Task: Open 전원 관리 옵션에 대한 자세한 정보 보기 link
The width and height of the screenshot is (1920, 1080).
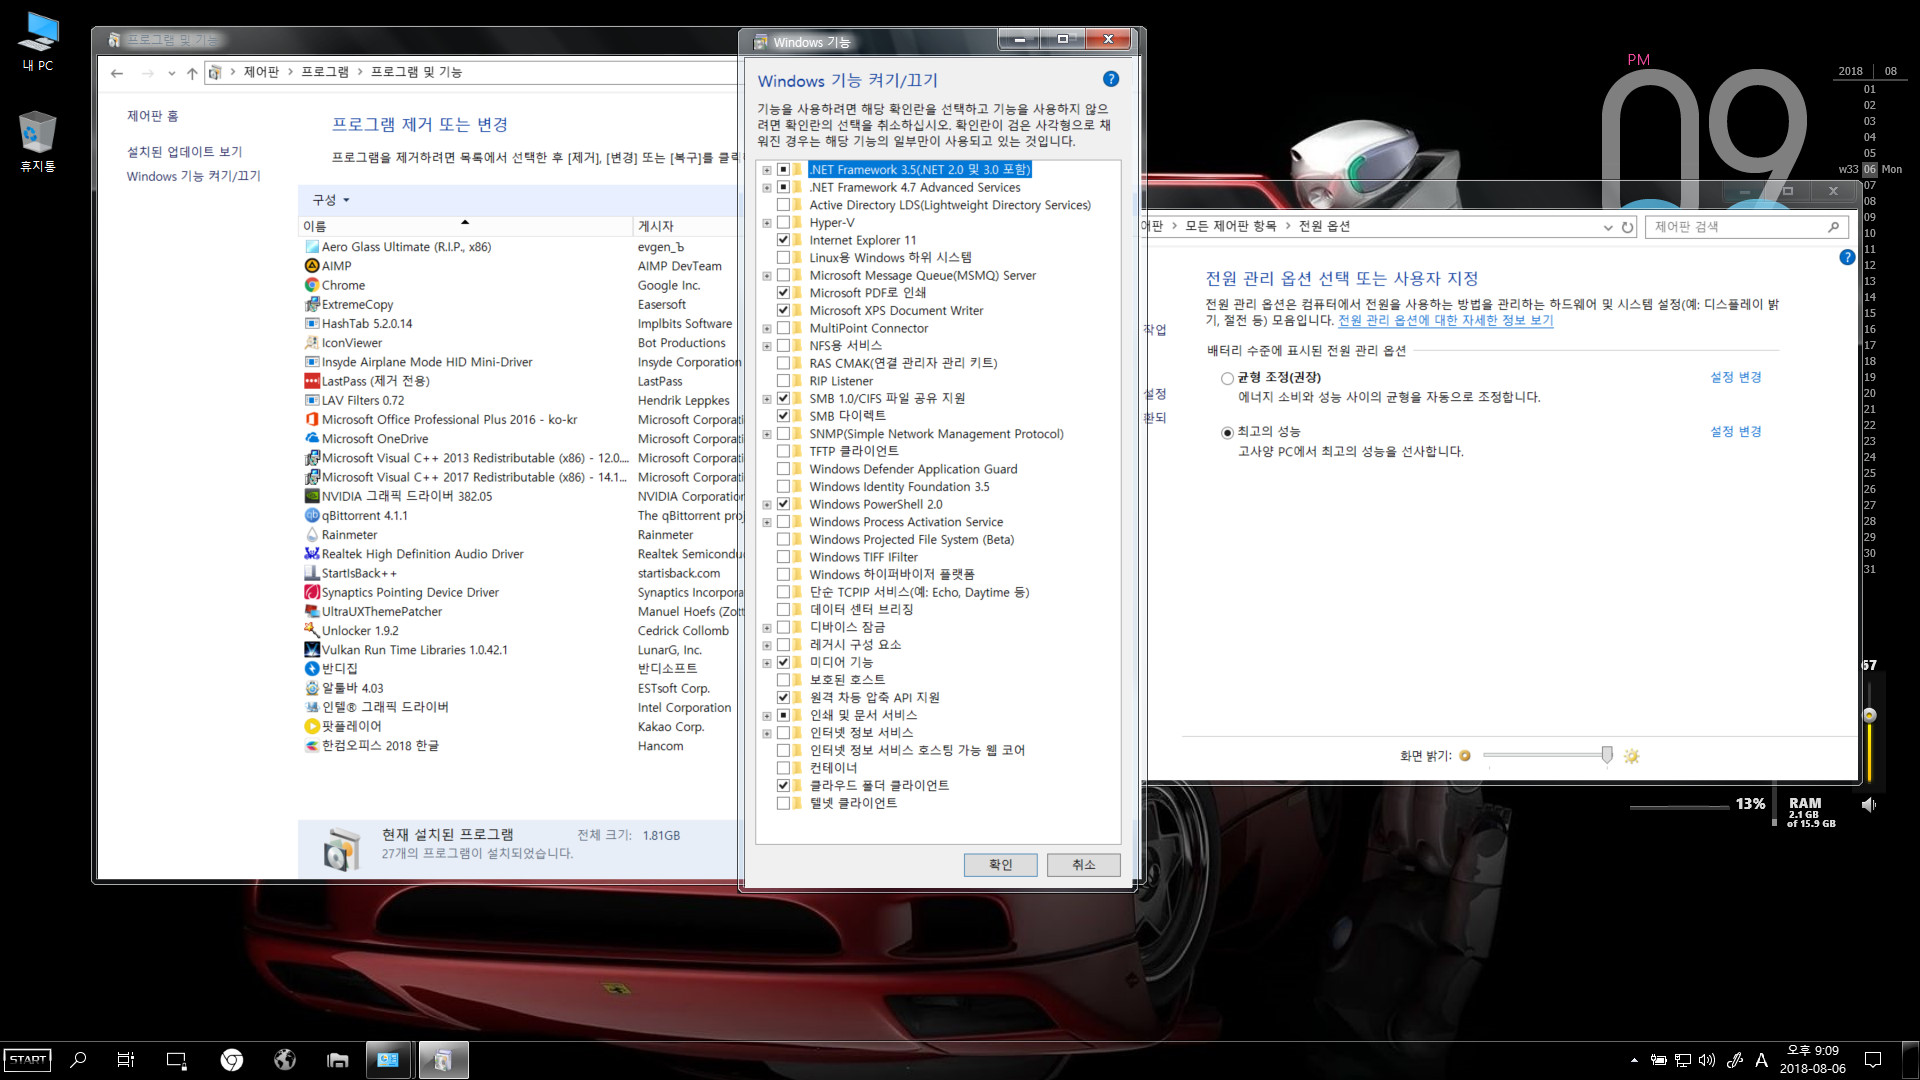Action: [1445, 321]
